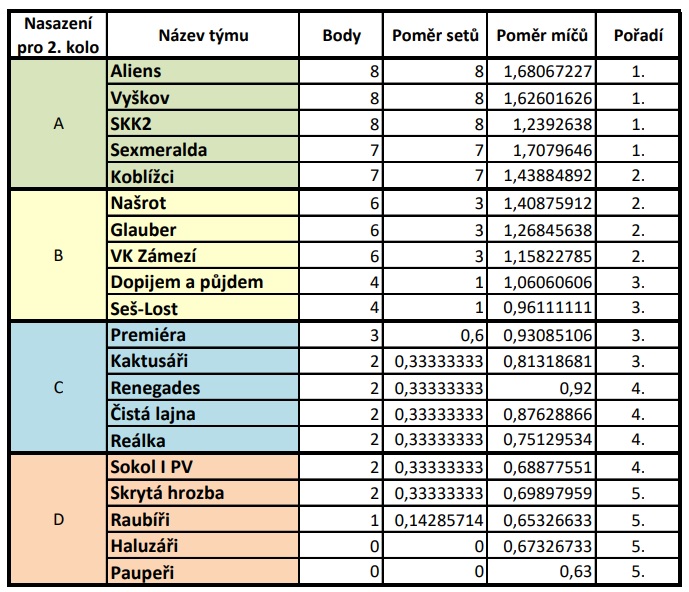Click the Název týmu column header
This screenshot has width=689, height=592.
point(203,35)
